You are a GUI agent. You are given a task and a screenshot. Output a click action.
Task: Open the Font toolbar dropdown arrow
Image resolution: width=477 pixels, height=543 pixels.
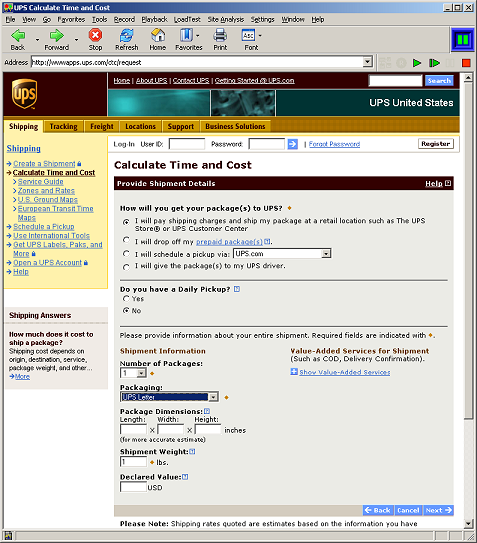tap(260, 35)
